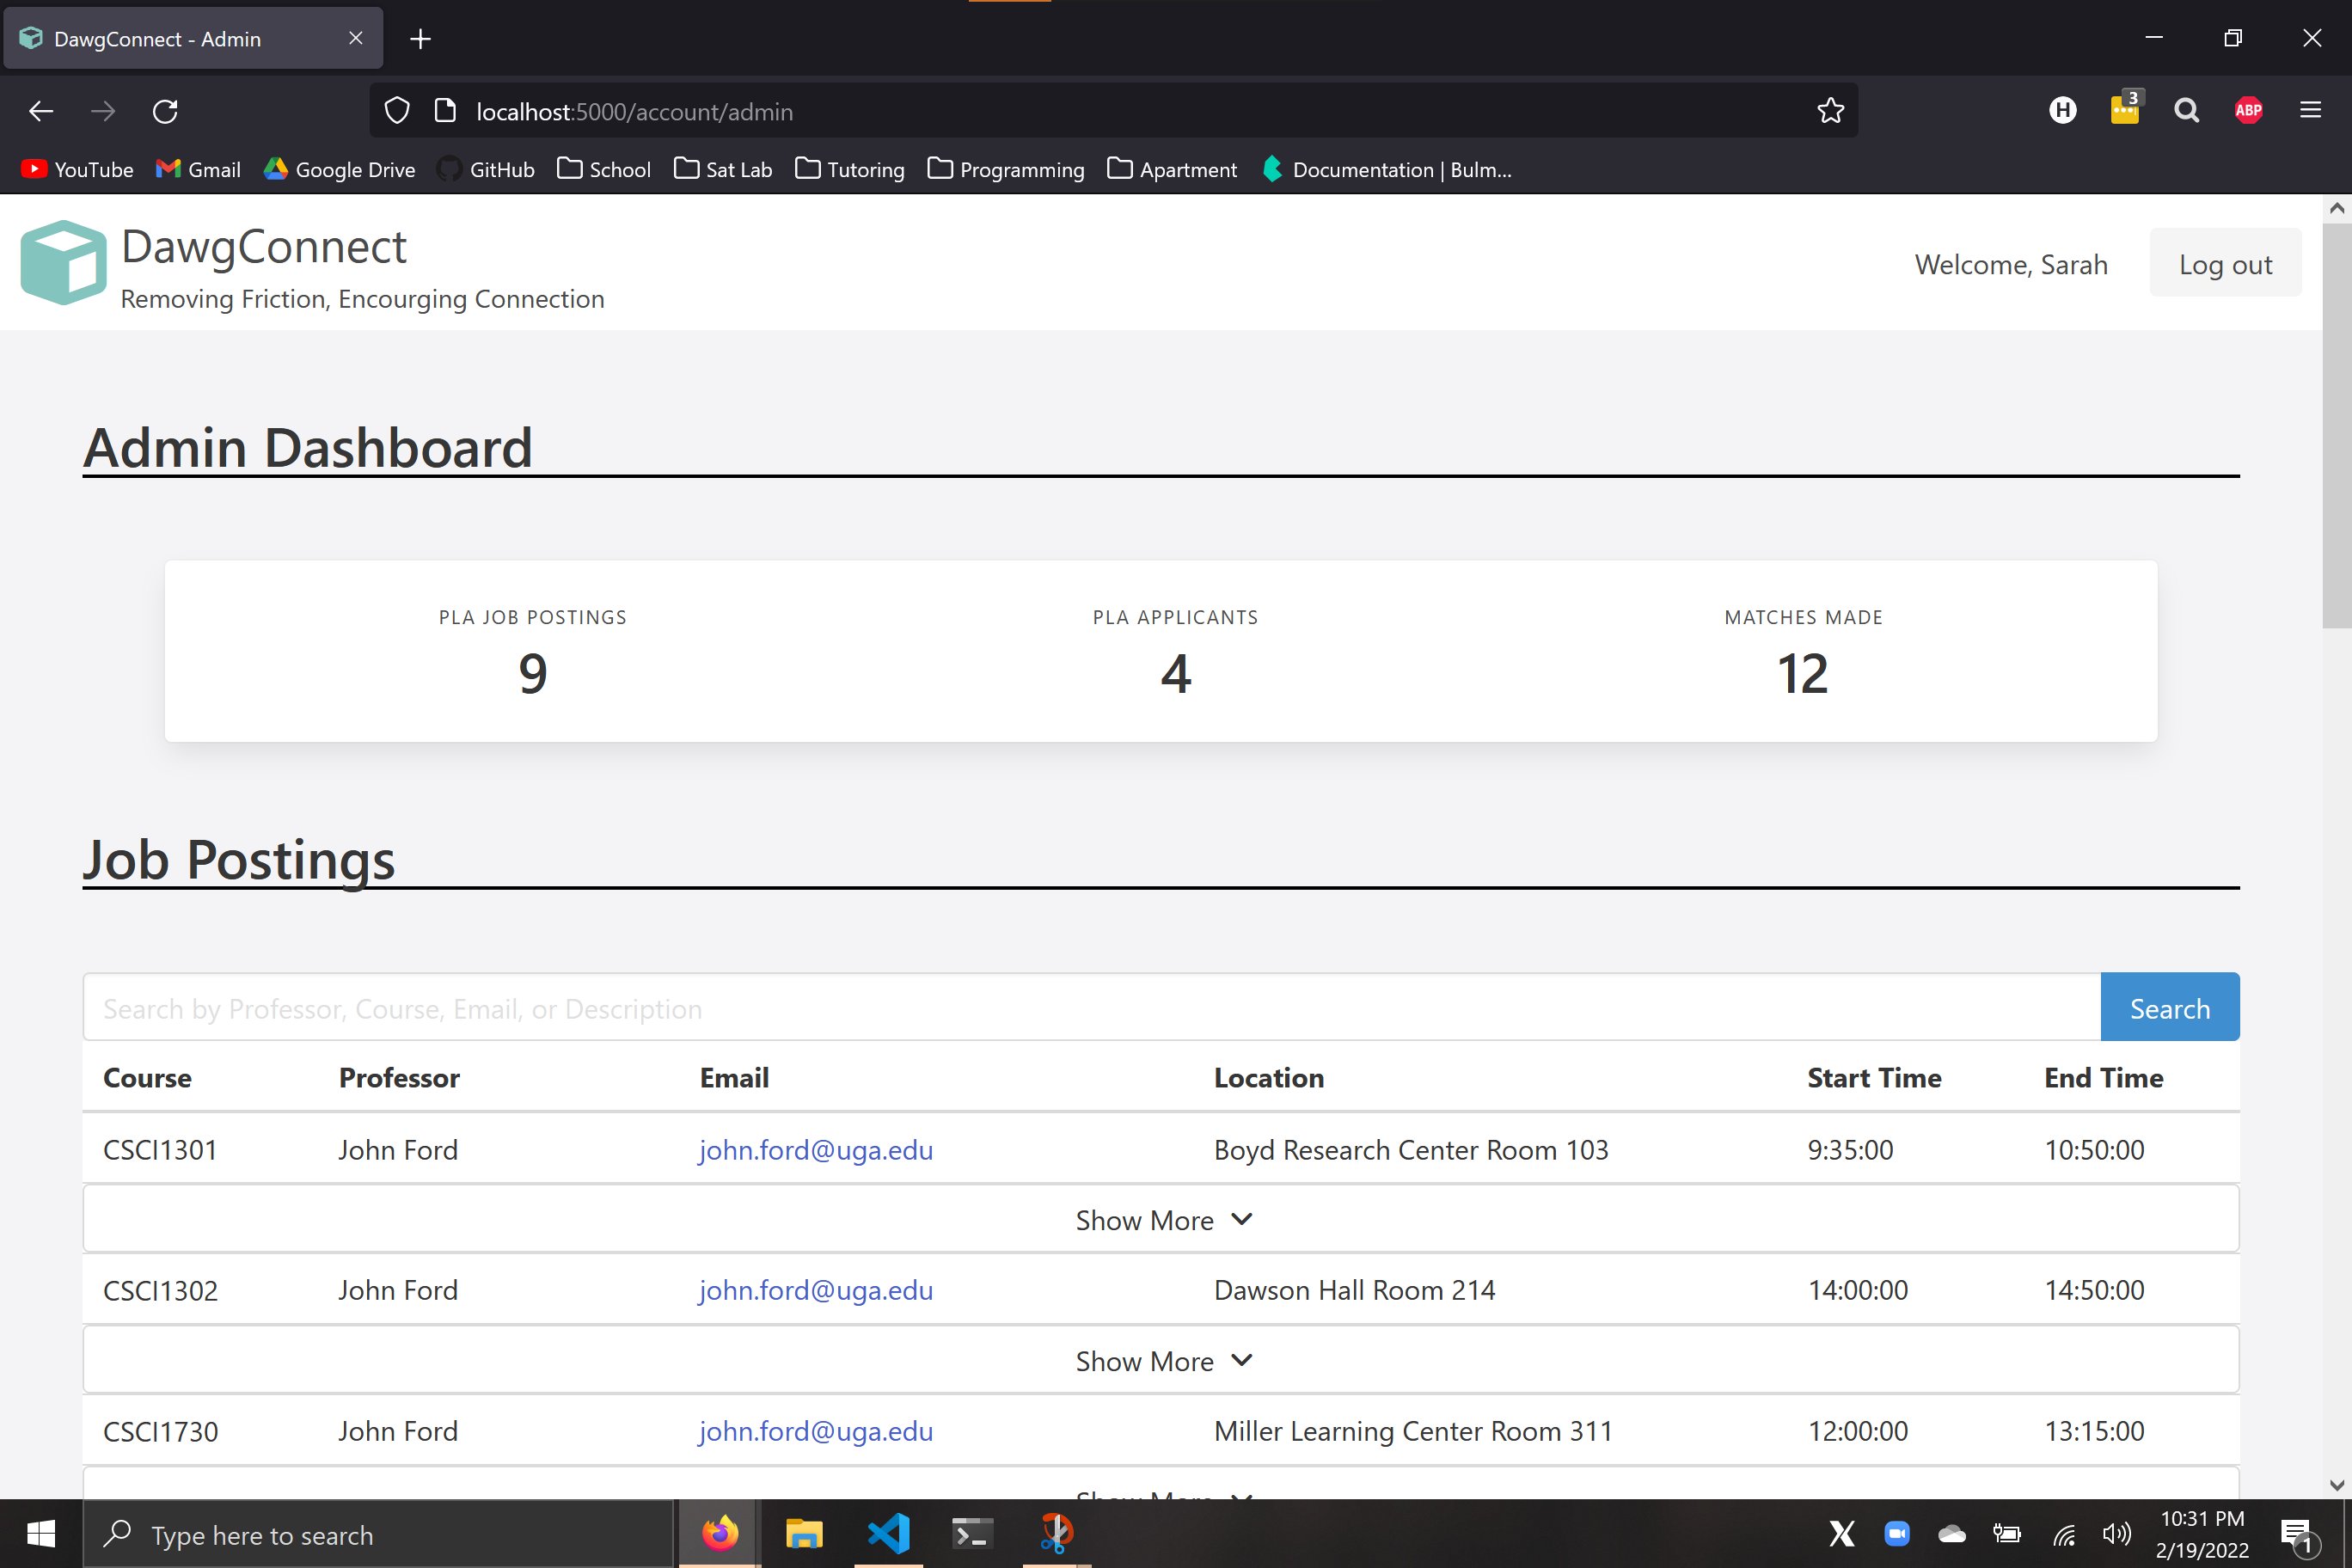Open Firefox hamburger application menu
This screenshot has width=2352, height=1568.
click(x=2310, y=111)
